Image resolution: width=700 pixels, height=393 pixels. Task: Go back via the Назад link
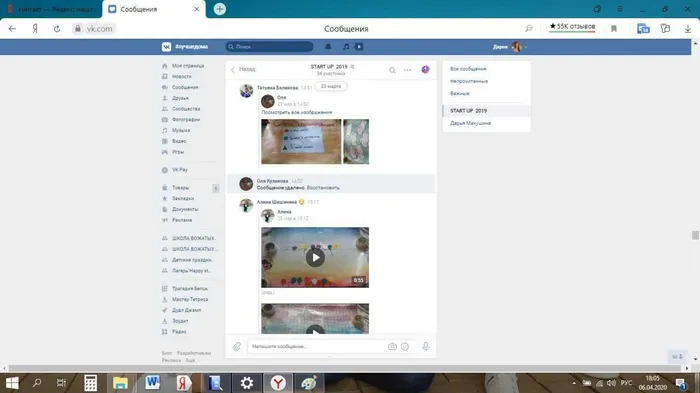pos(243,69)
